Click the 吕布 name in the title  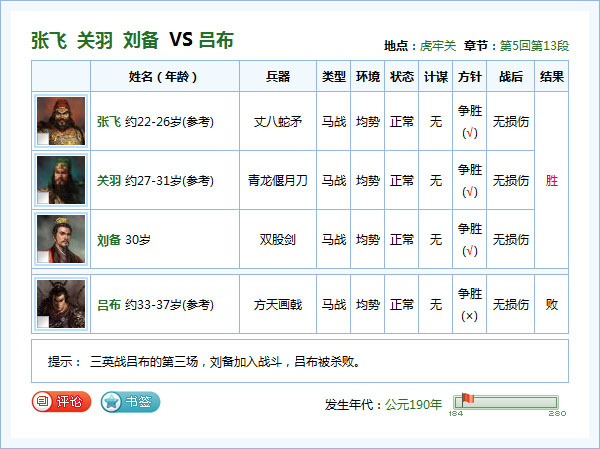pyautogui.click(x=216, y=41)
